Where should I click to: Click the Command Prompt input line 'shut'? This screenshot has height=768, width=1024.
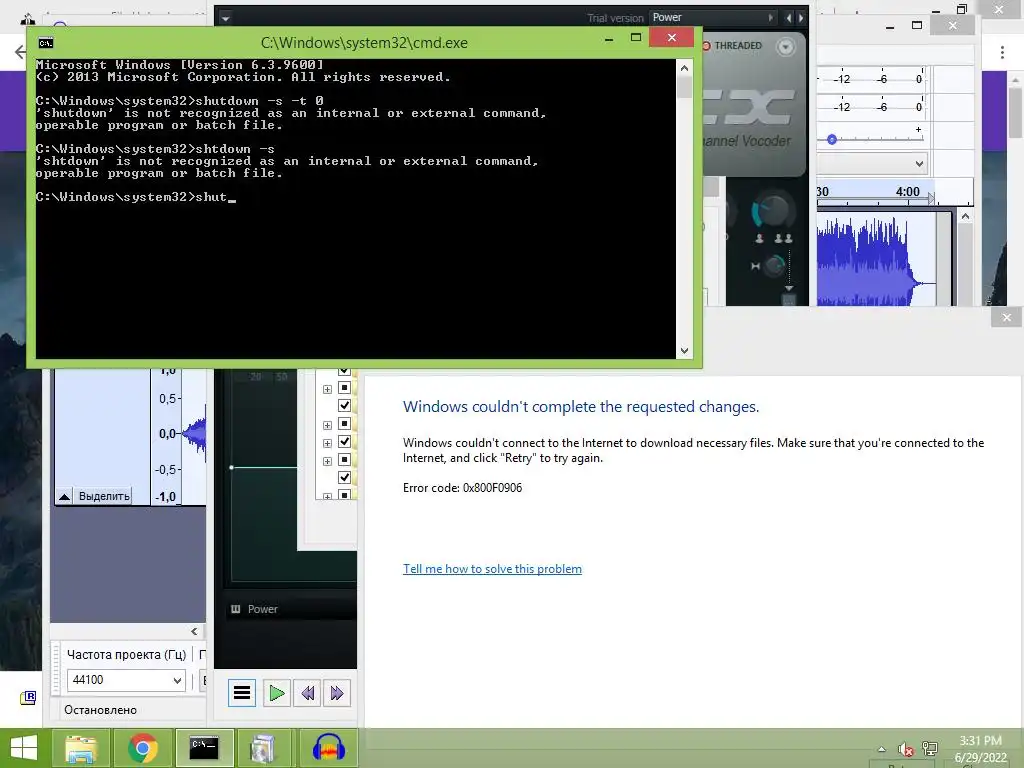point(135,197)
